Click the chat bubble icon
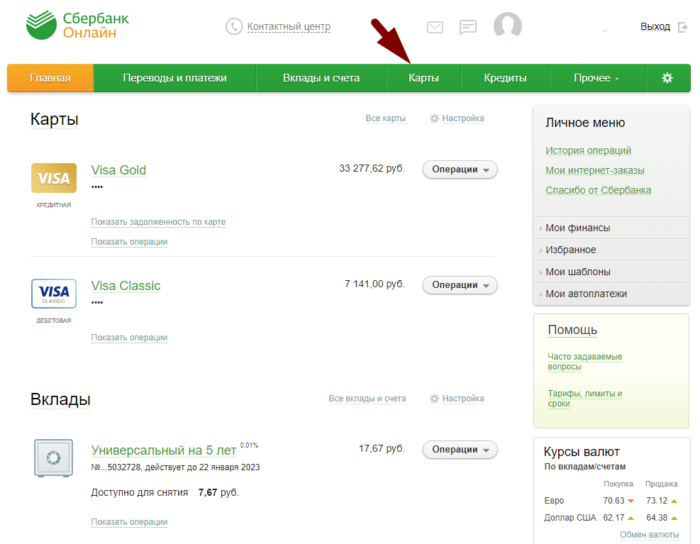The image size is (700, 544). pos(468,27)
